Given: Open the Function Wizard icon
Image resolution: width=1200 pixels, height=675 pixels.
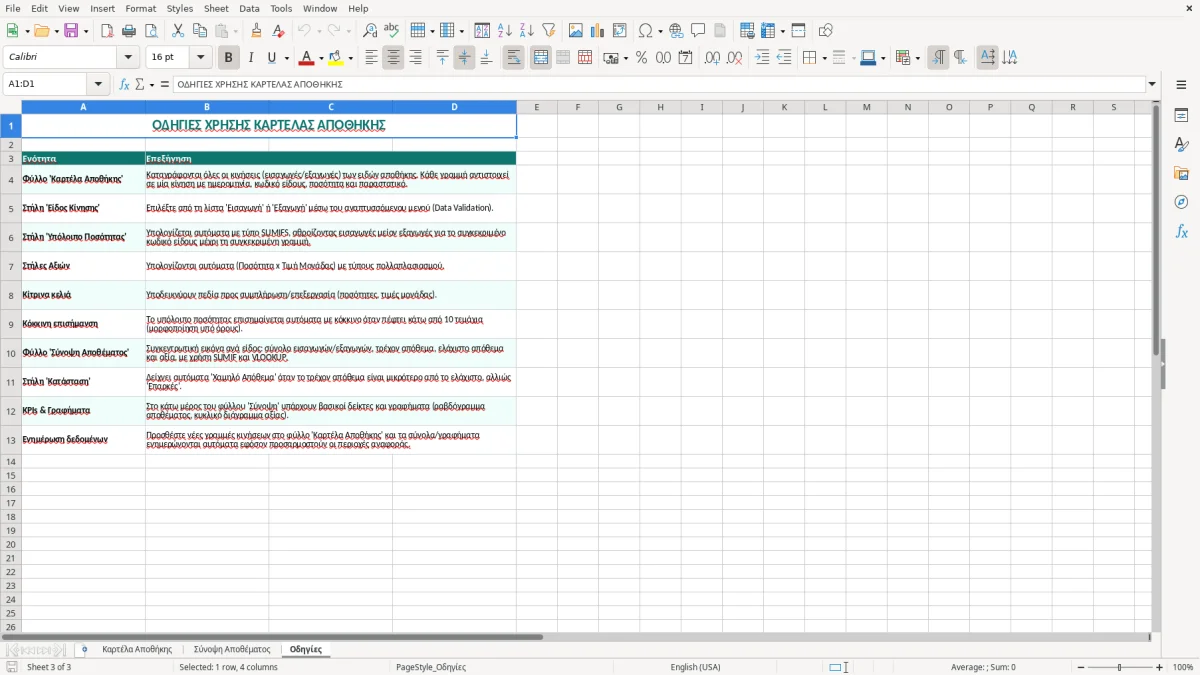Looking at the screenshot, I should 124,84.
